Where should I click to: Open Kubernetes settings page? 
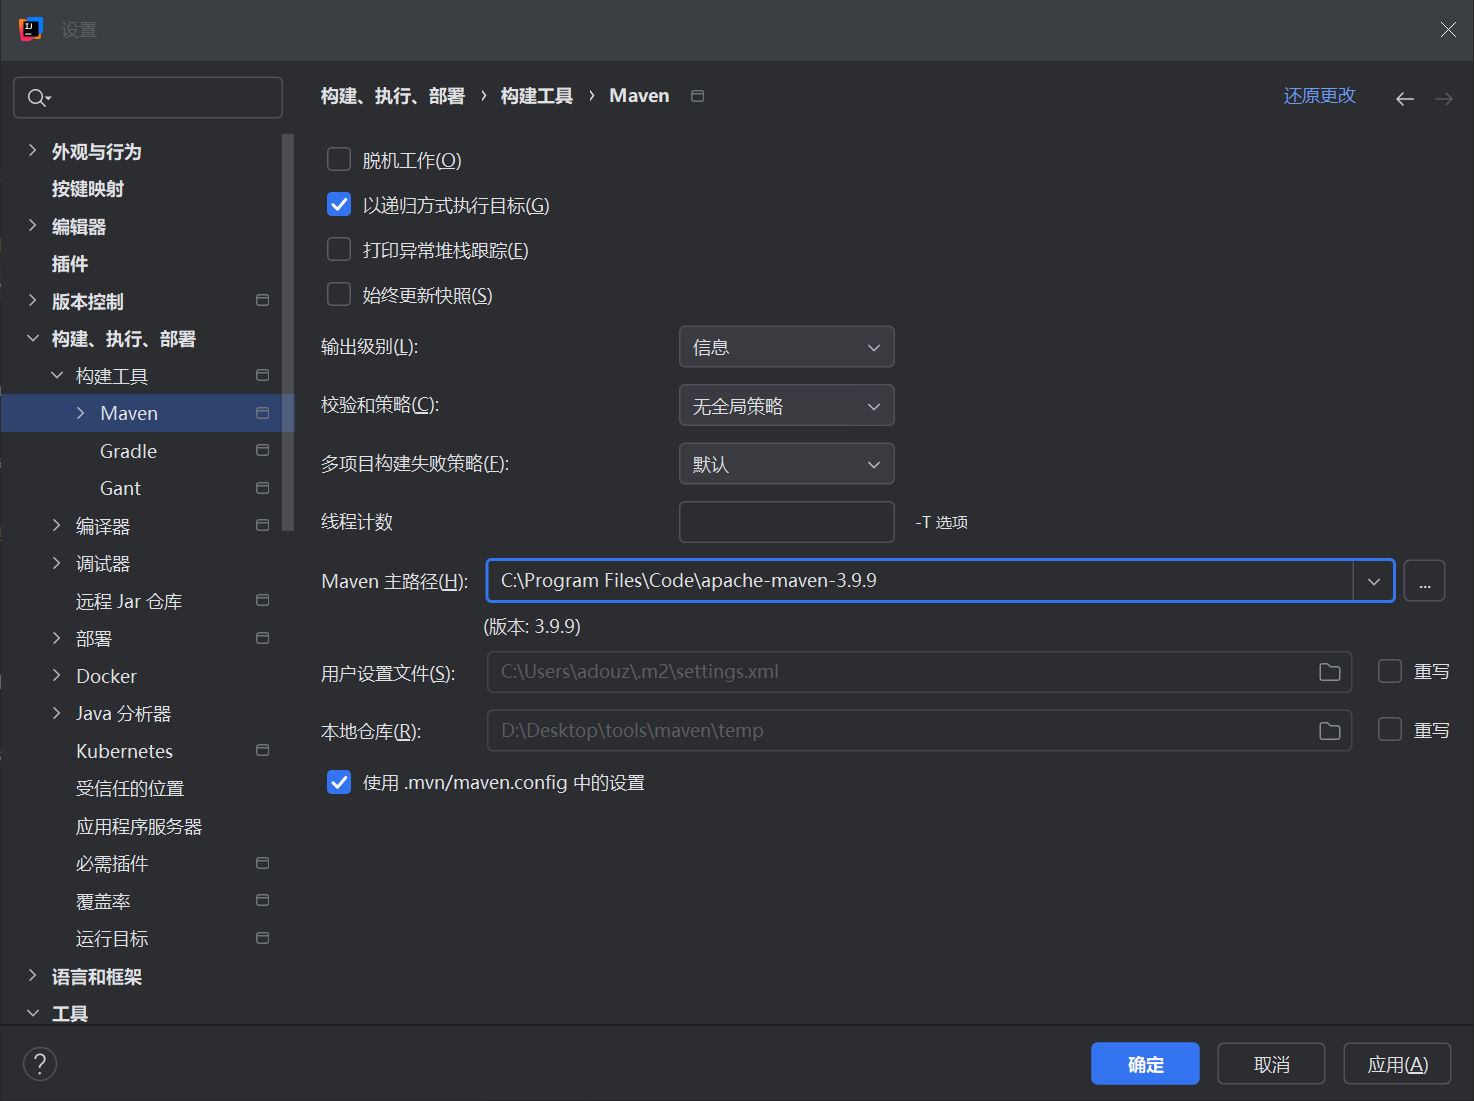pyautogui.click(x=125, y=751)
